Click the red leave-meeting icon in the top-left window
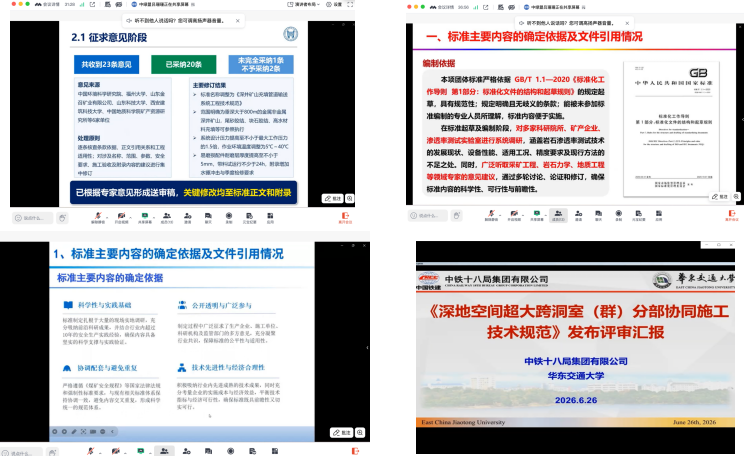This screenshot has height=456, width=745. pos(345,216)
